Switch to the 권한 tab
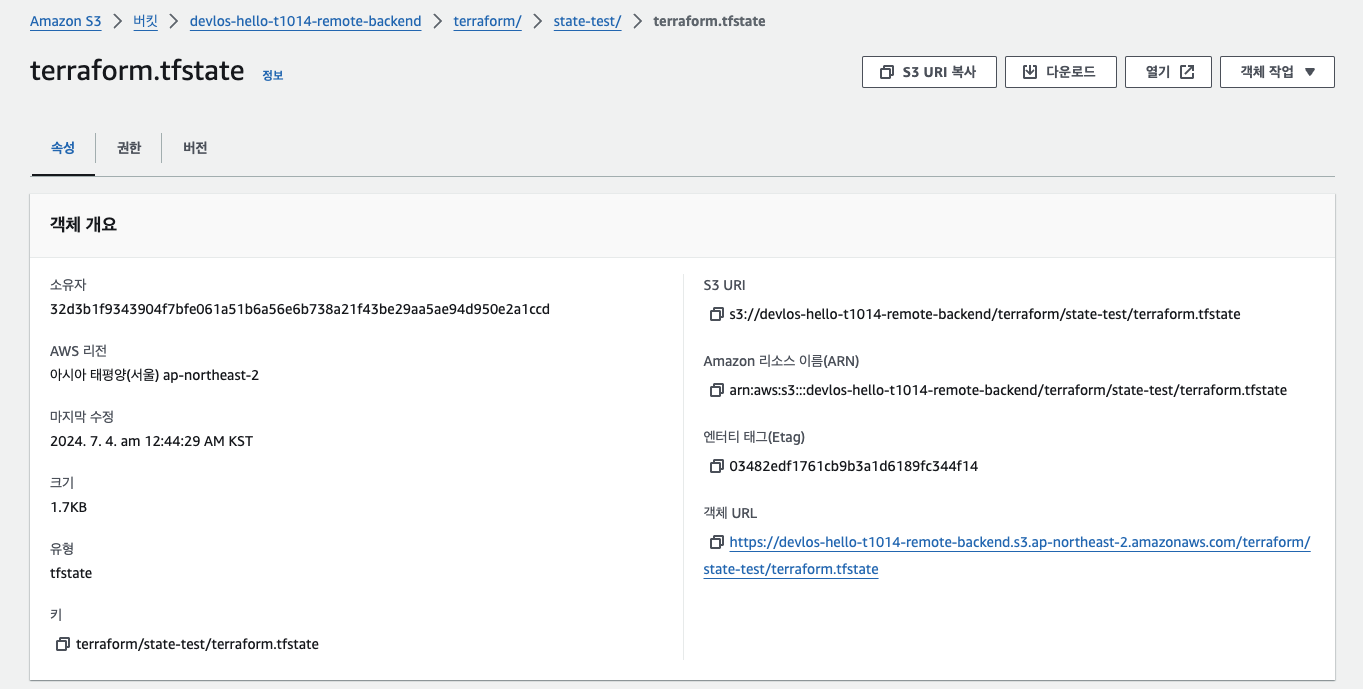 pos(129,148)
